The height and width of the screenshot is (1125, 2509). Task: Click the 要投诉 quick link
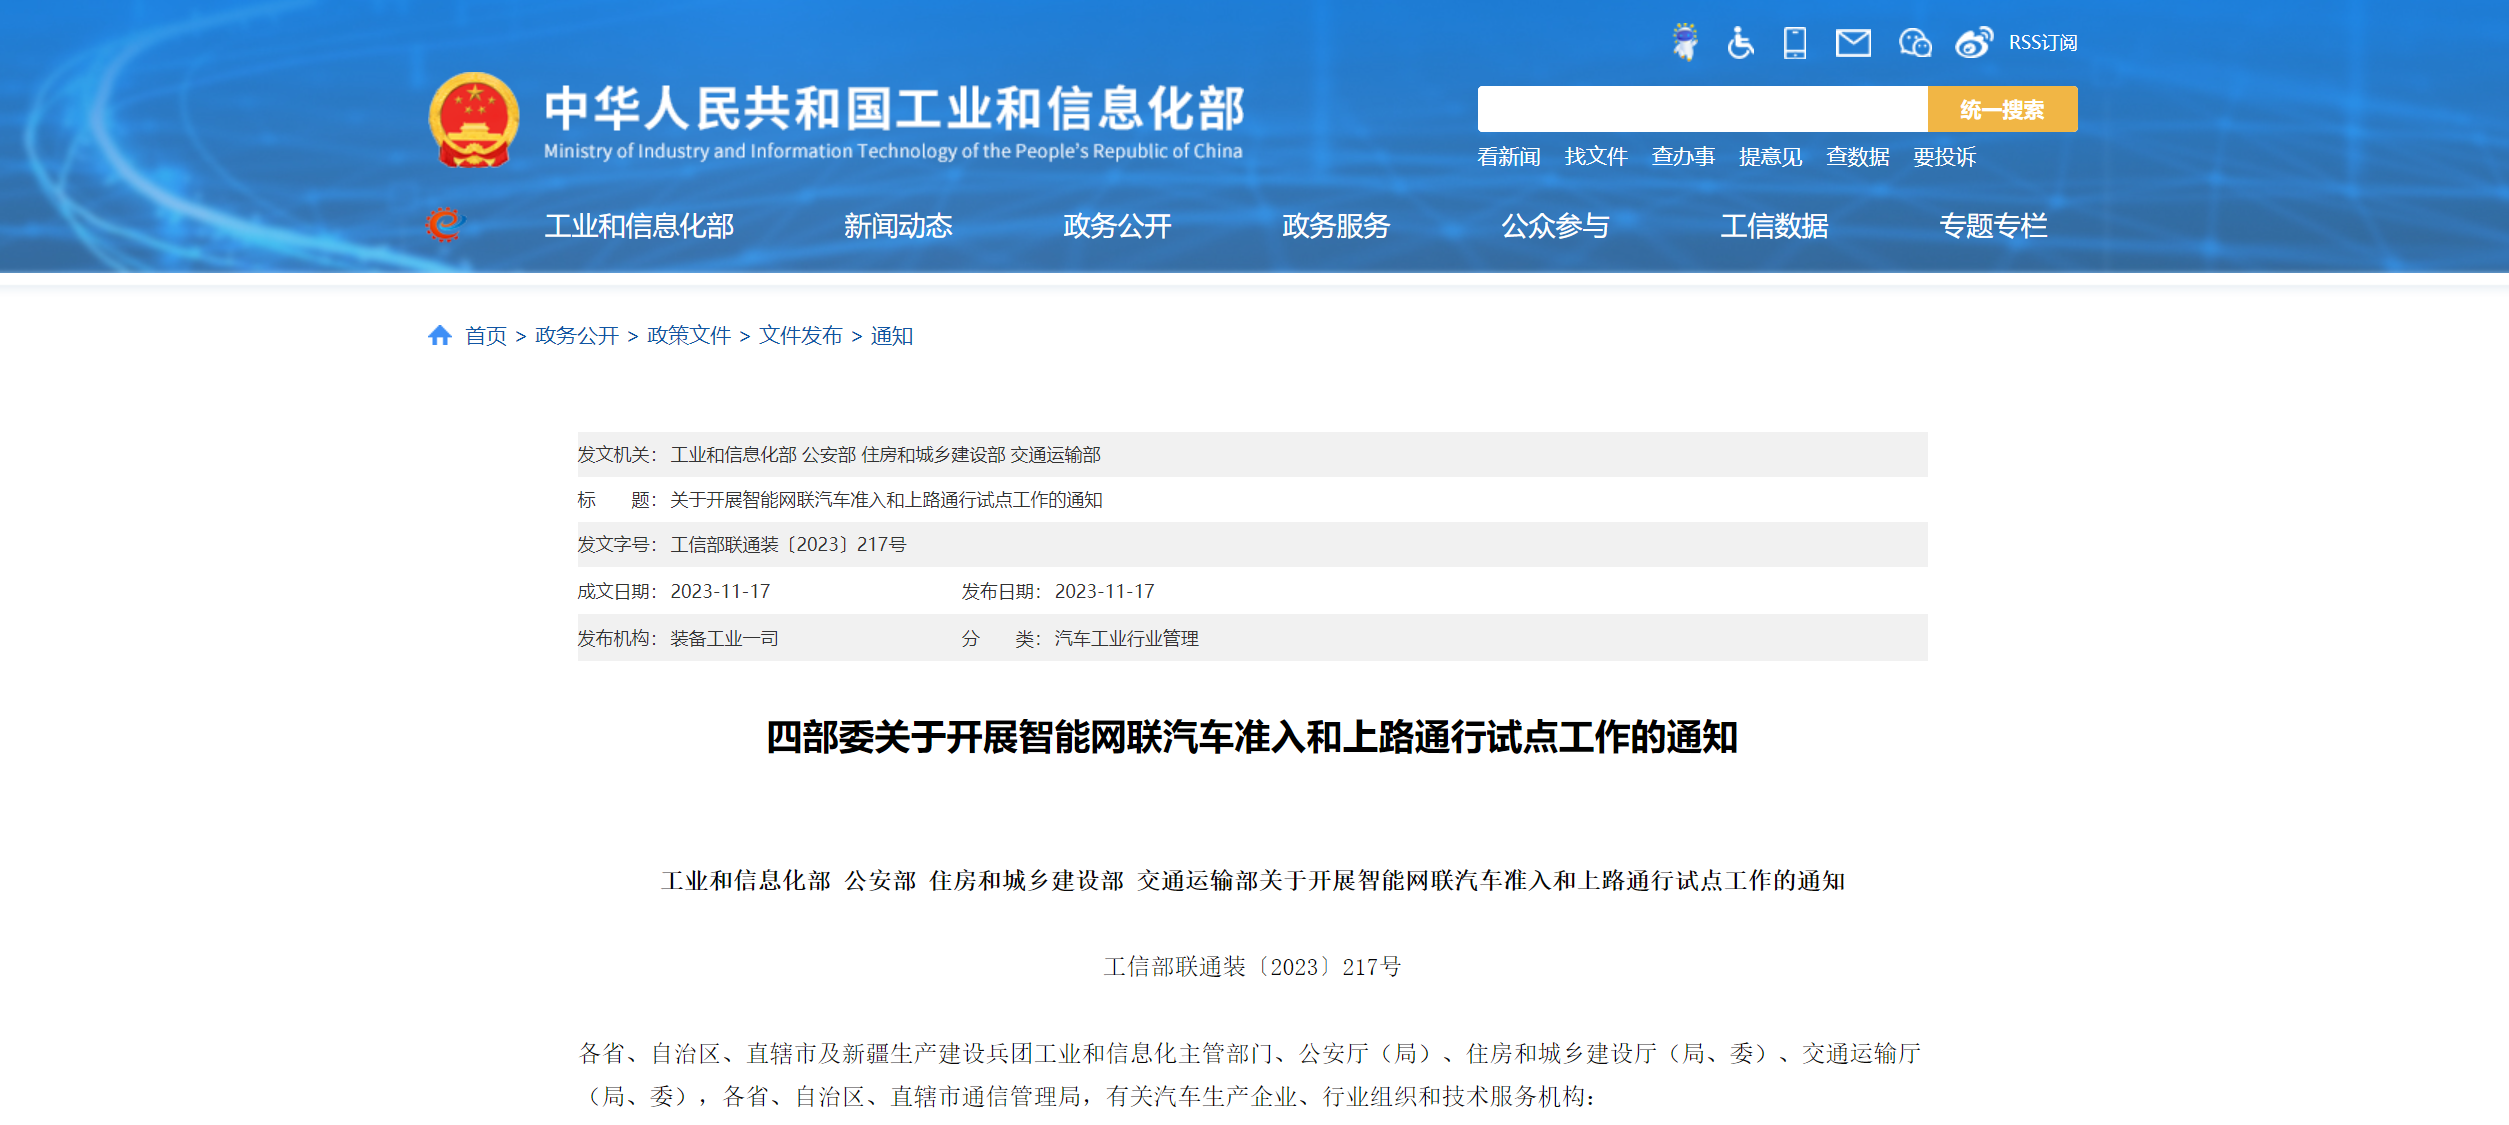(x=1944, y=157)
